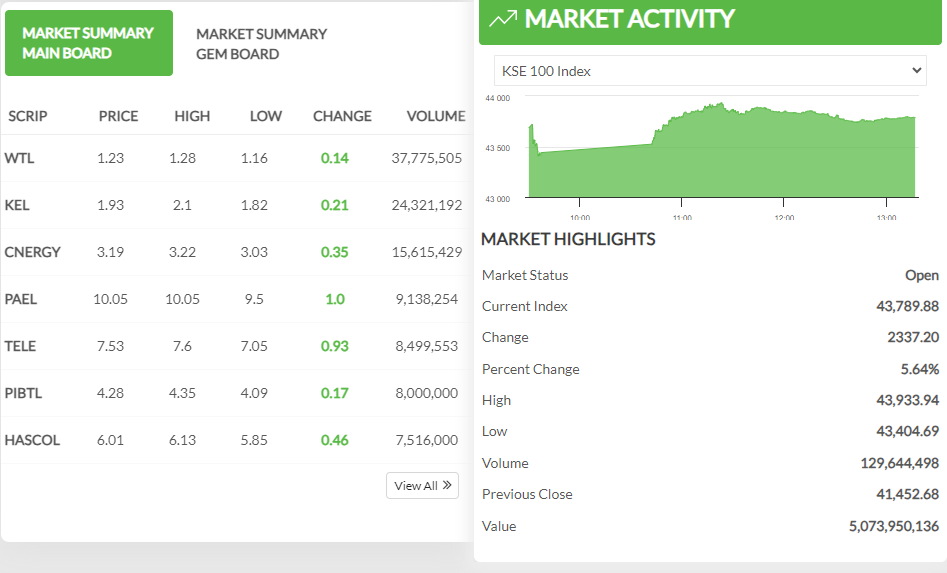The height and width of the screenshot is (573, 947).
Task: Select the CNERGY scrip row
Action: coord(32,252)
